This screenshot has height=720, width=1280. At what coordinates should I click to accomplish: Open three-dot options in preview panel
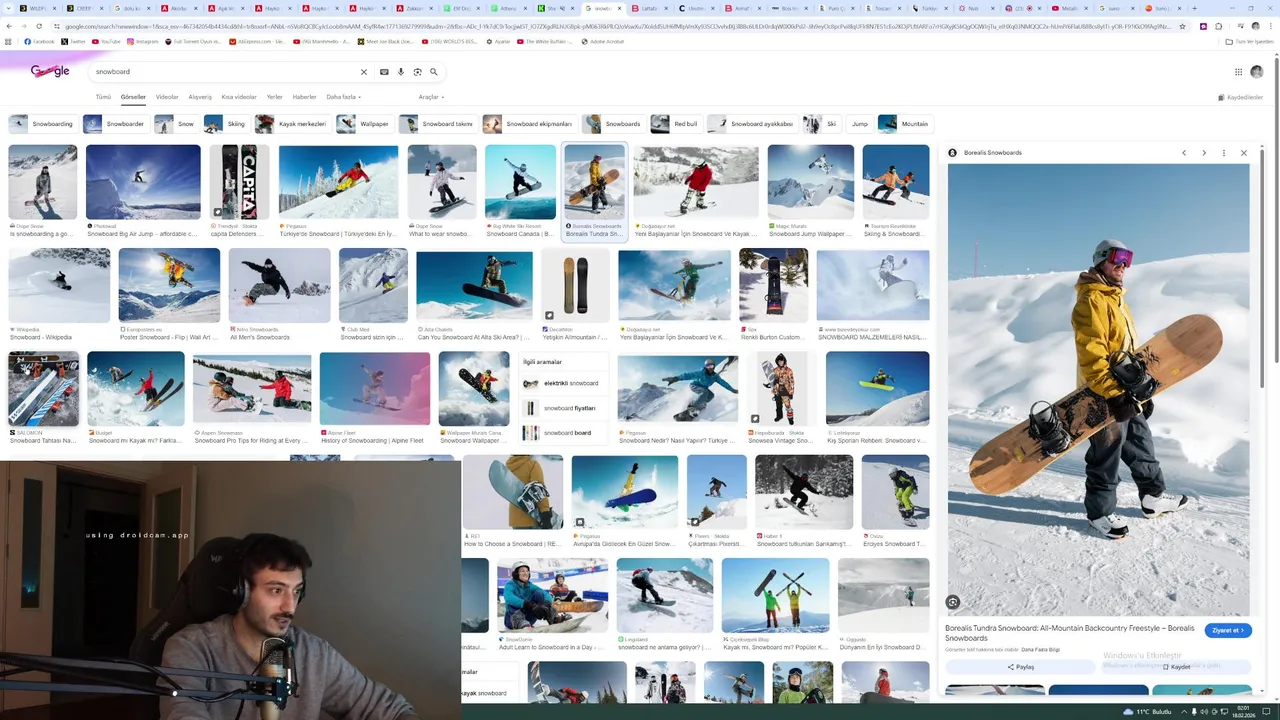(1224, 153)
